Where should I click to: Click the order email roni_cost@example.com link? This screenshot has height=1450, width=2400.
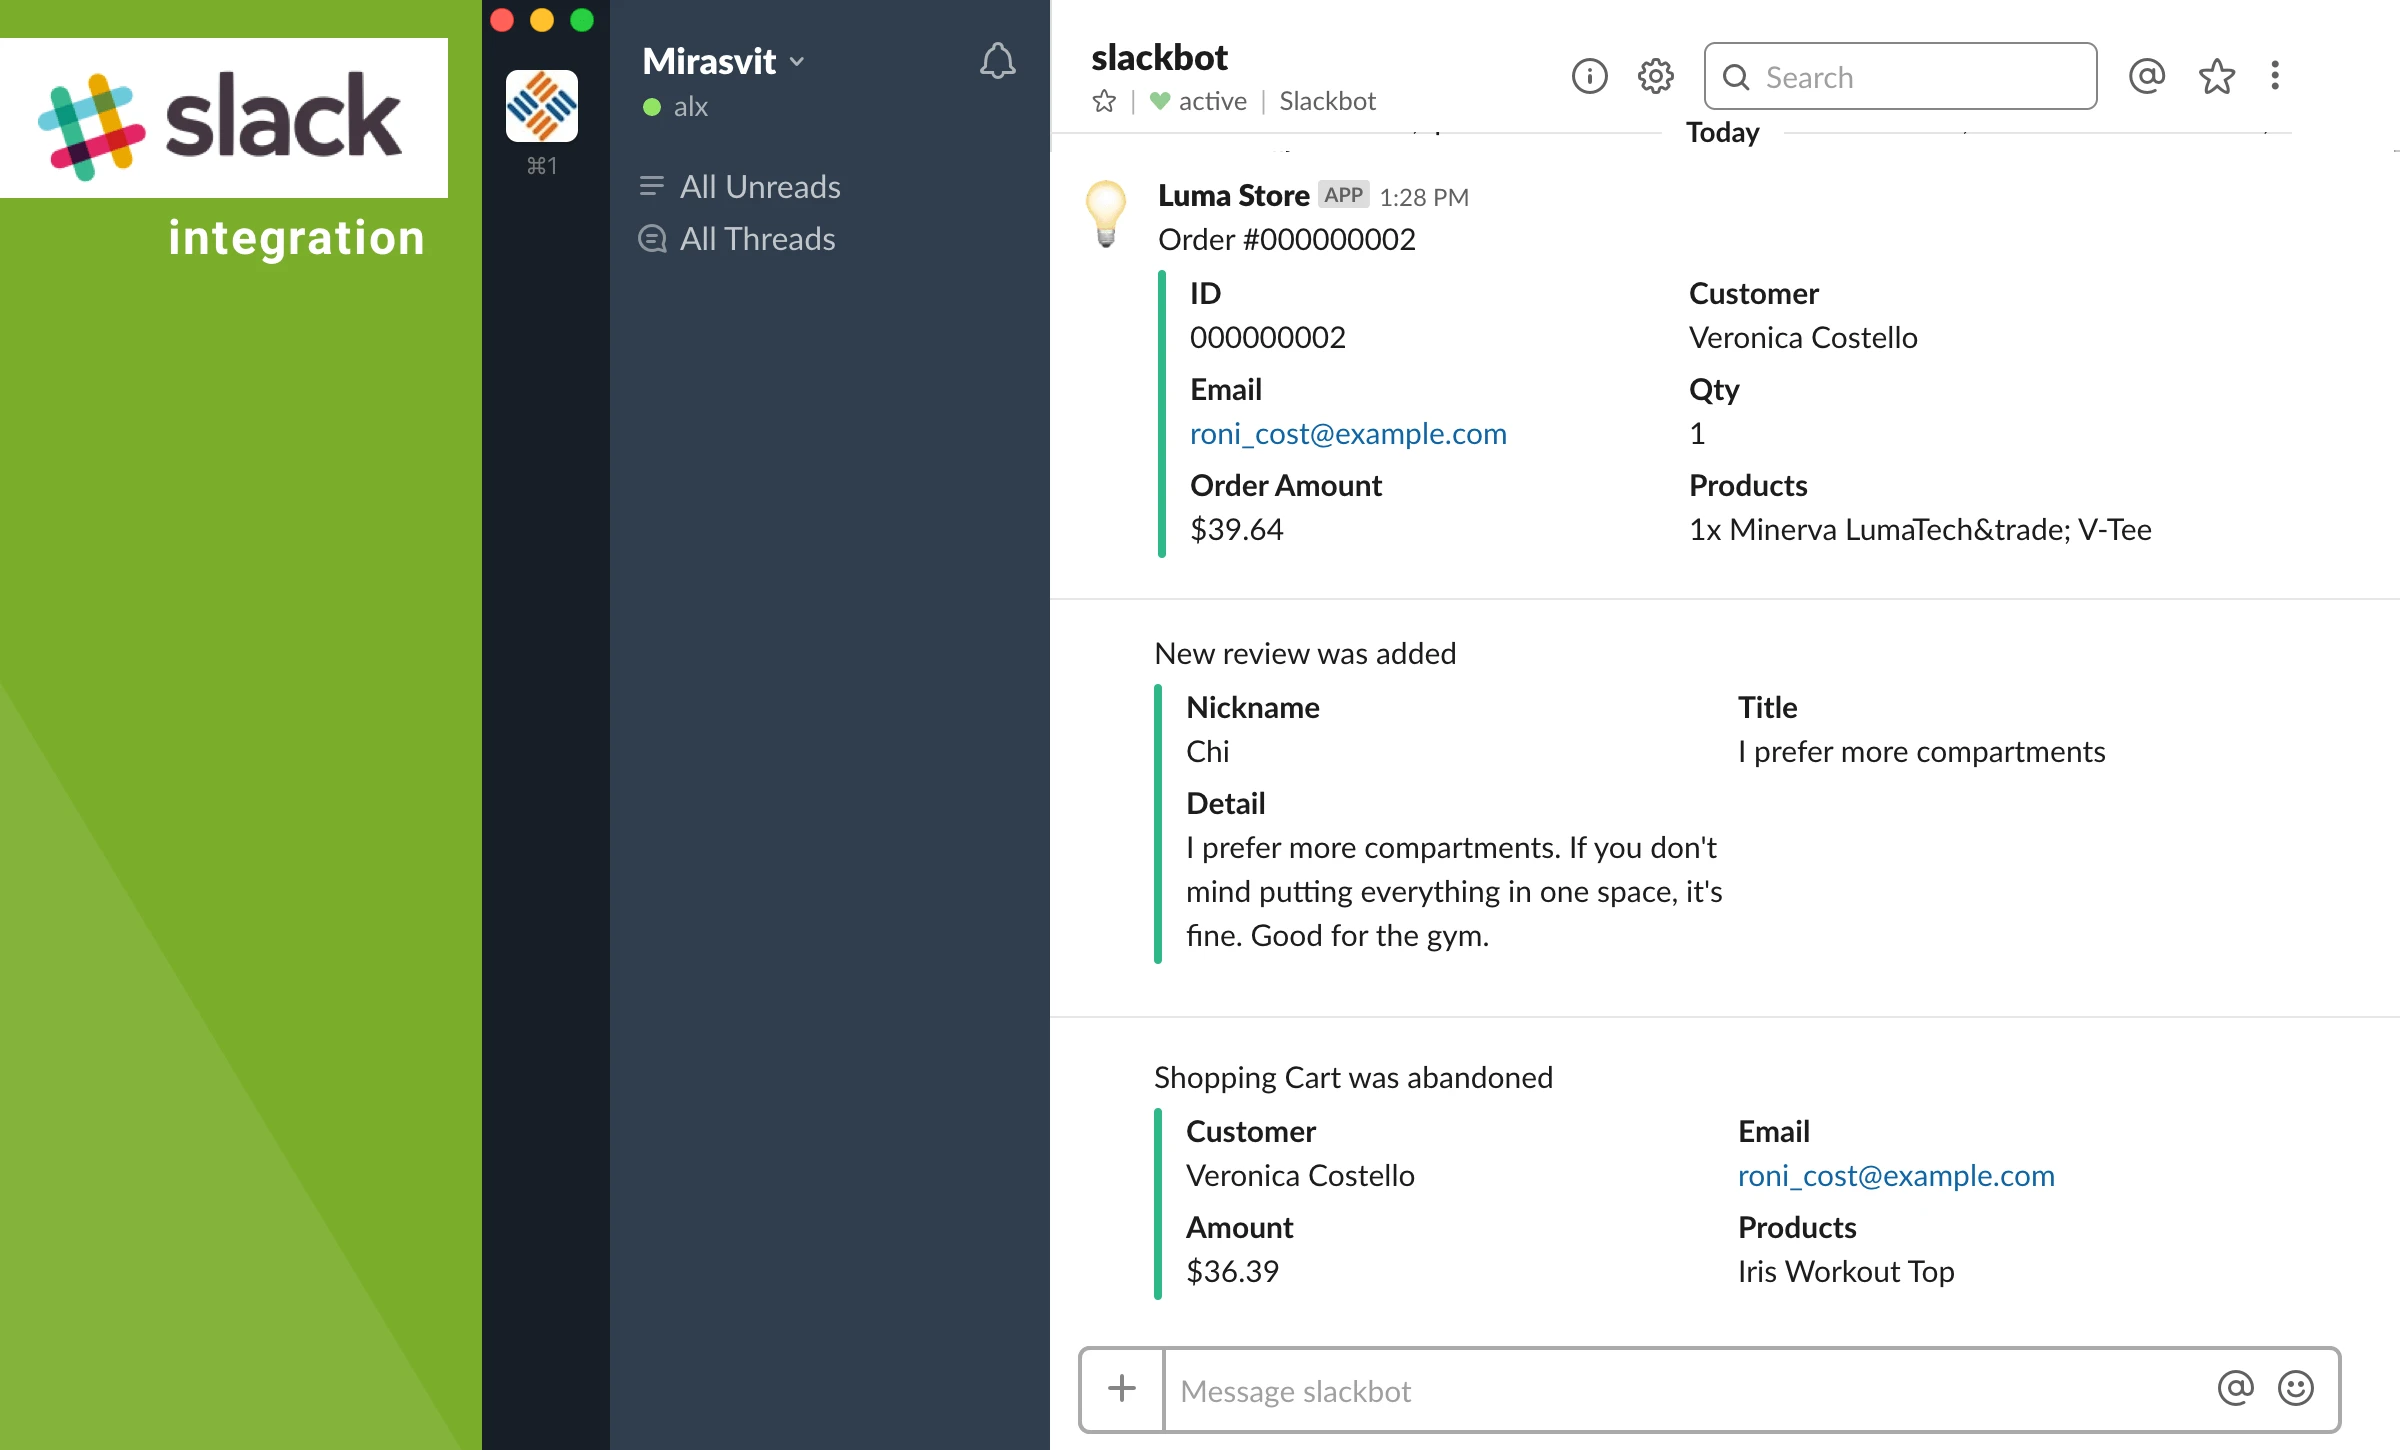pyautogui.click(x=1347, y=434)
